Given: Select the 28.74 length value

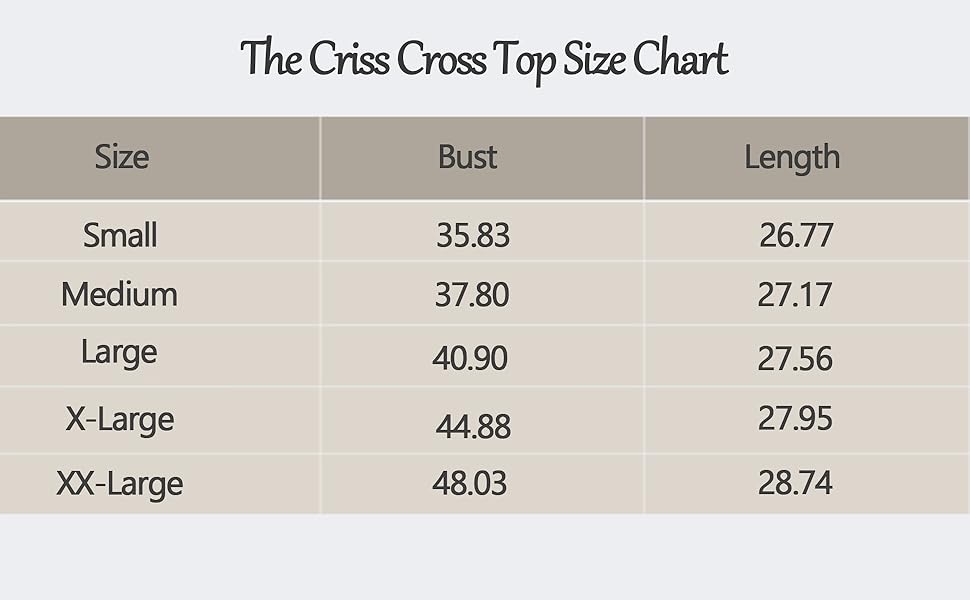Looking at the screenshot, I should click(795, 484).
